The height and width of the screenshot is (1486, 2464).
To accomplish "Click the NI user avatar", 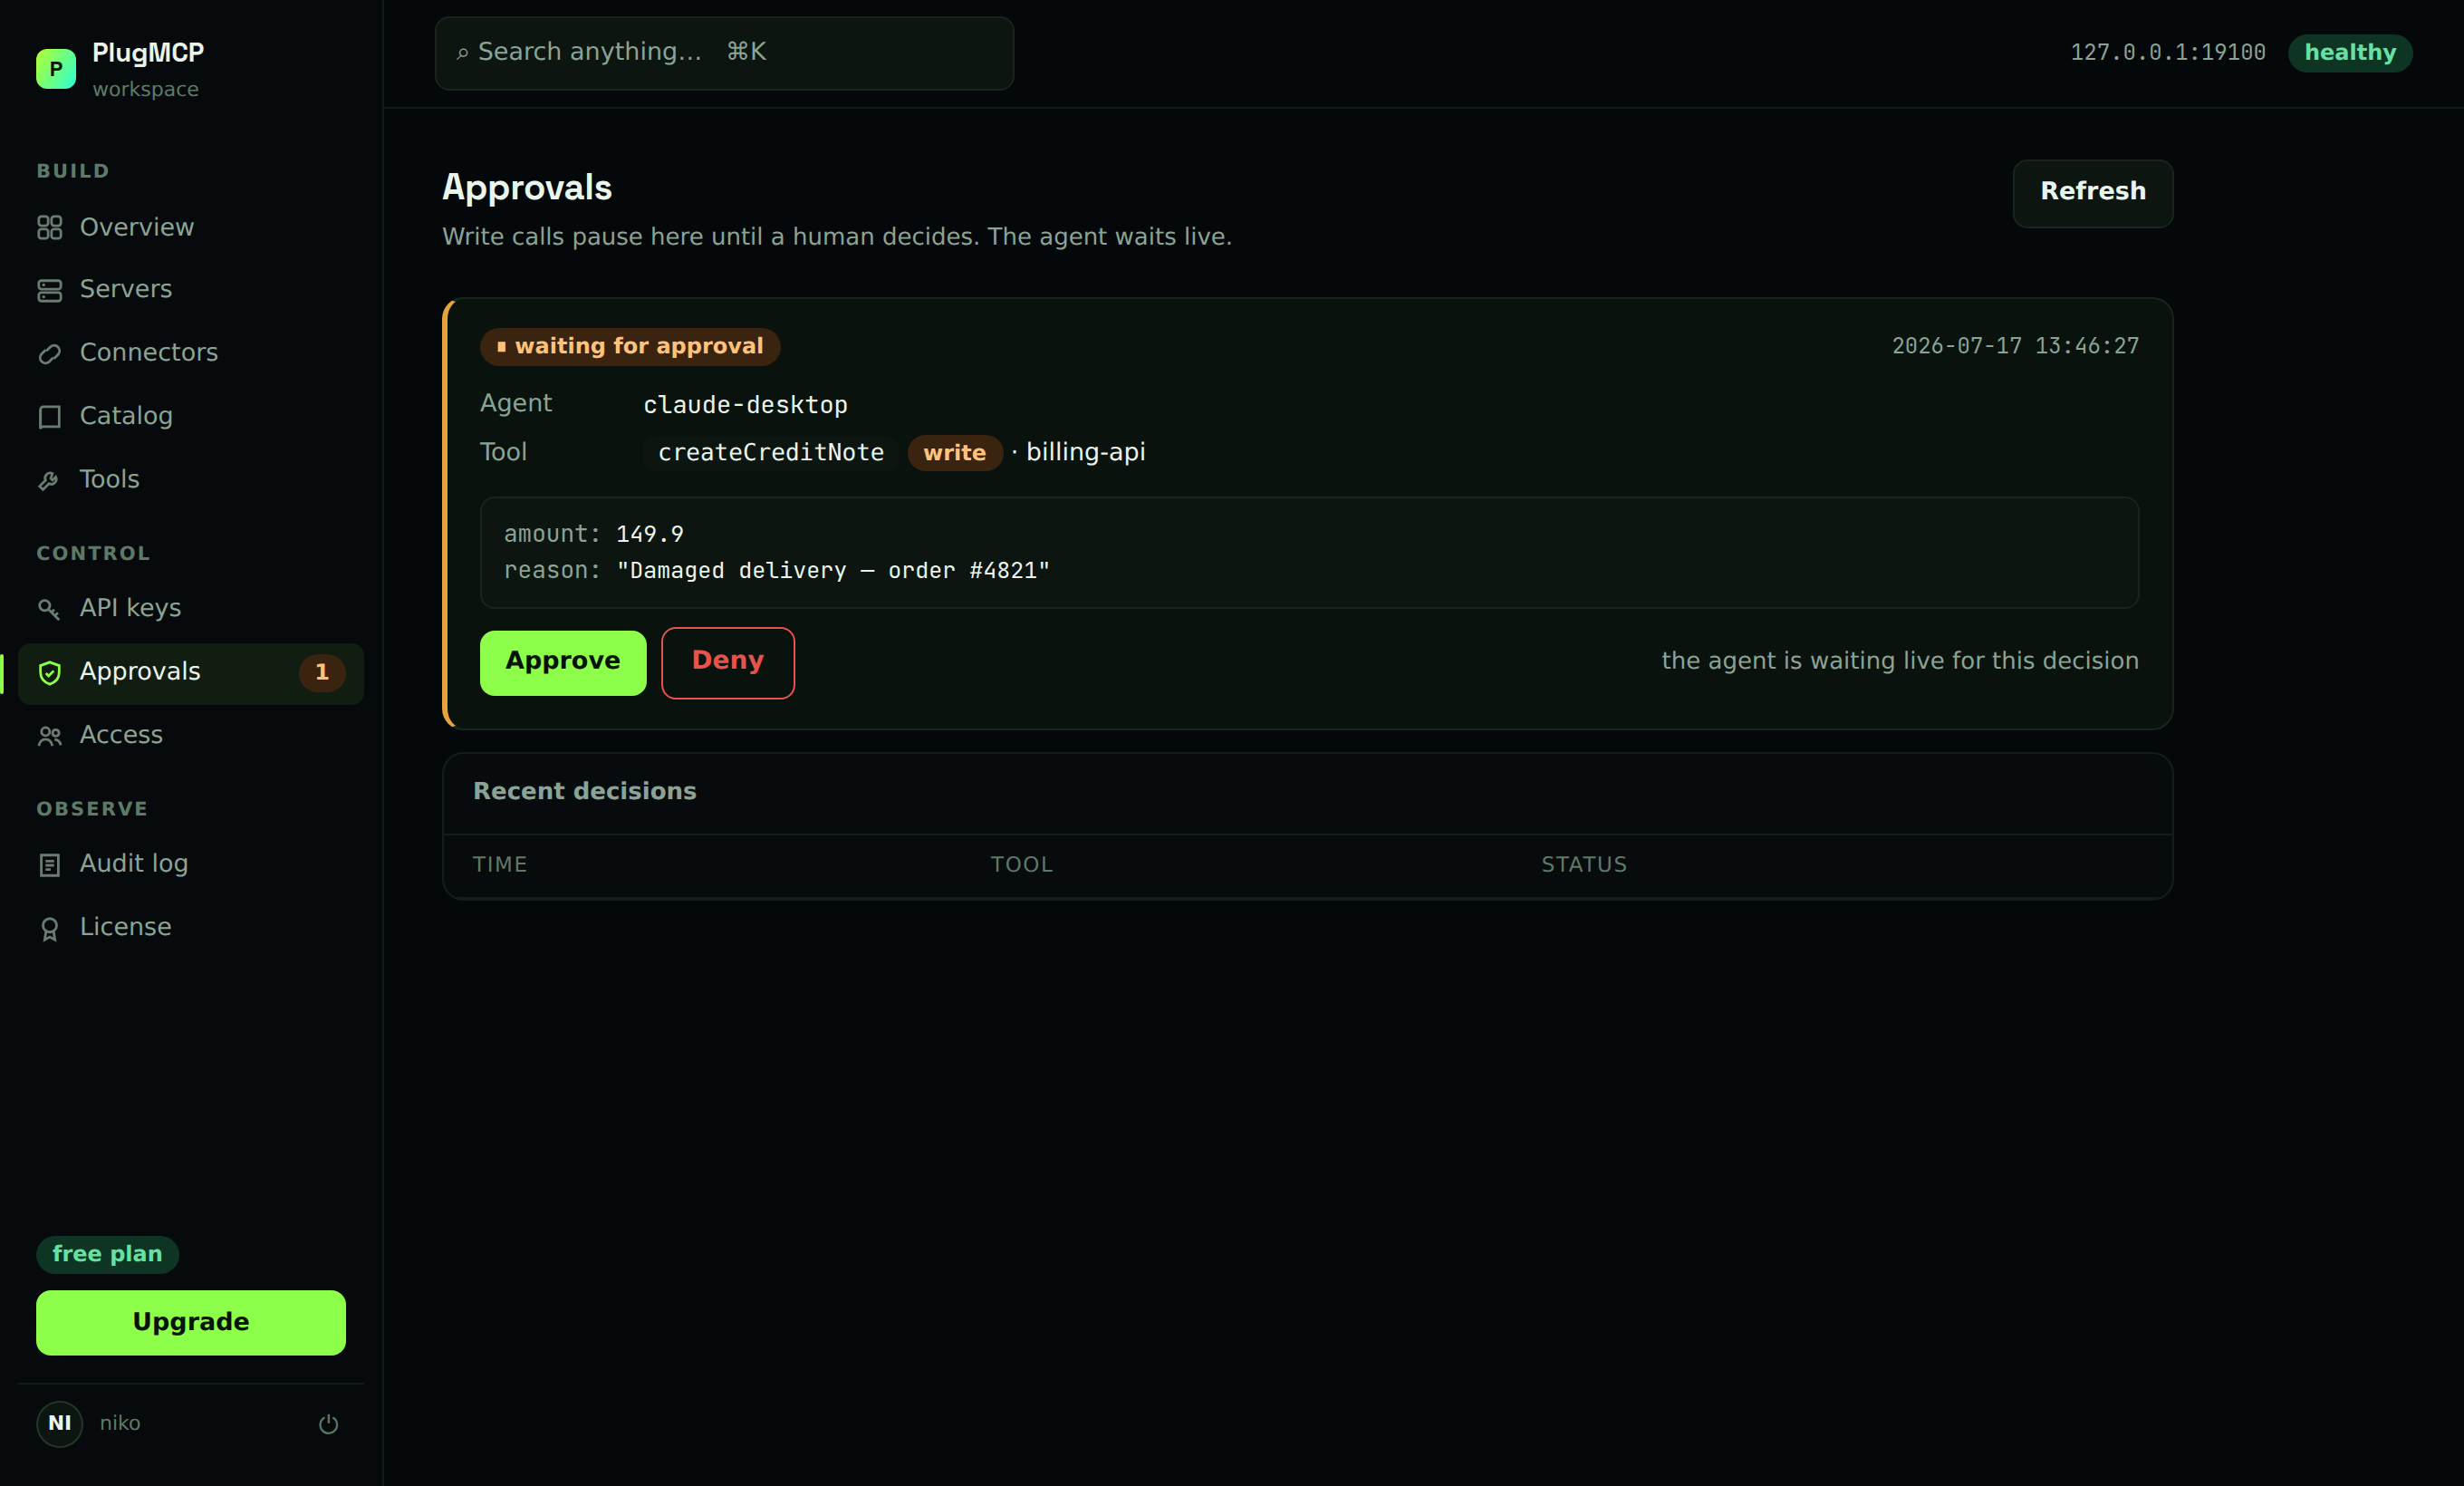I will 60,1423.
